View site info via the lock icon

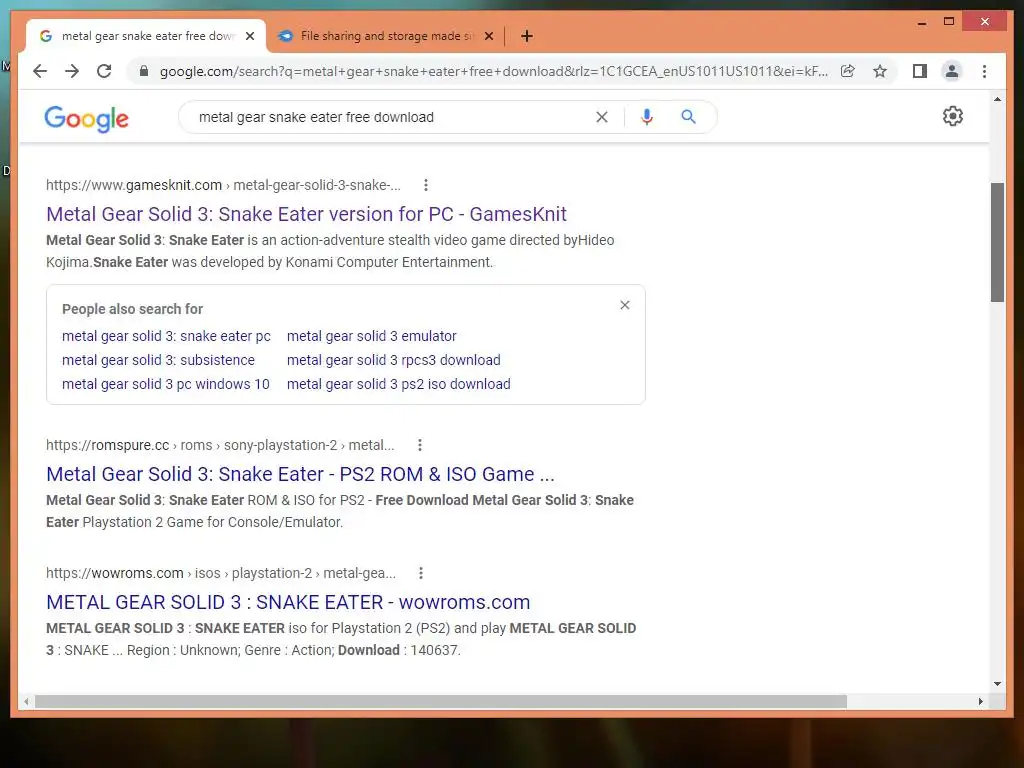click(144, 71)
